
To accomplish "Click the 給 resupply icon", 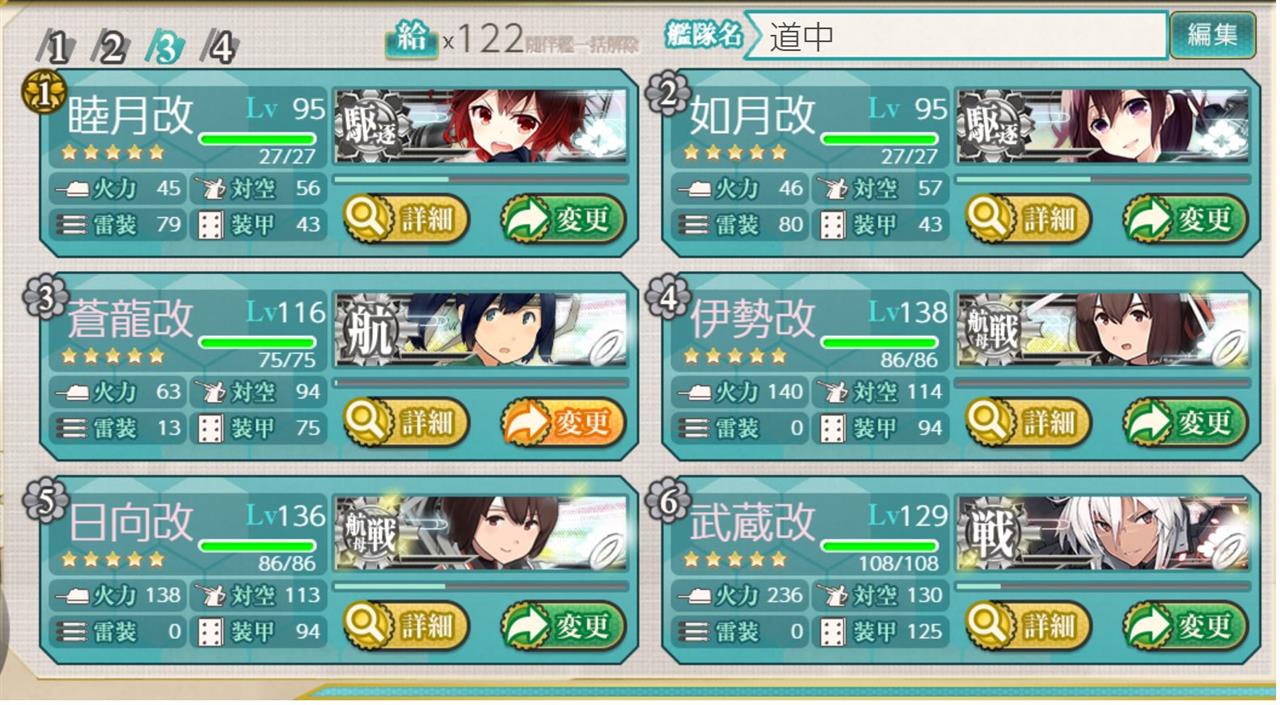I will tap(411, 38).
